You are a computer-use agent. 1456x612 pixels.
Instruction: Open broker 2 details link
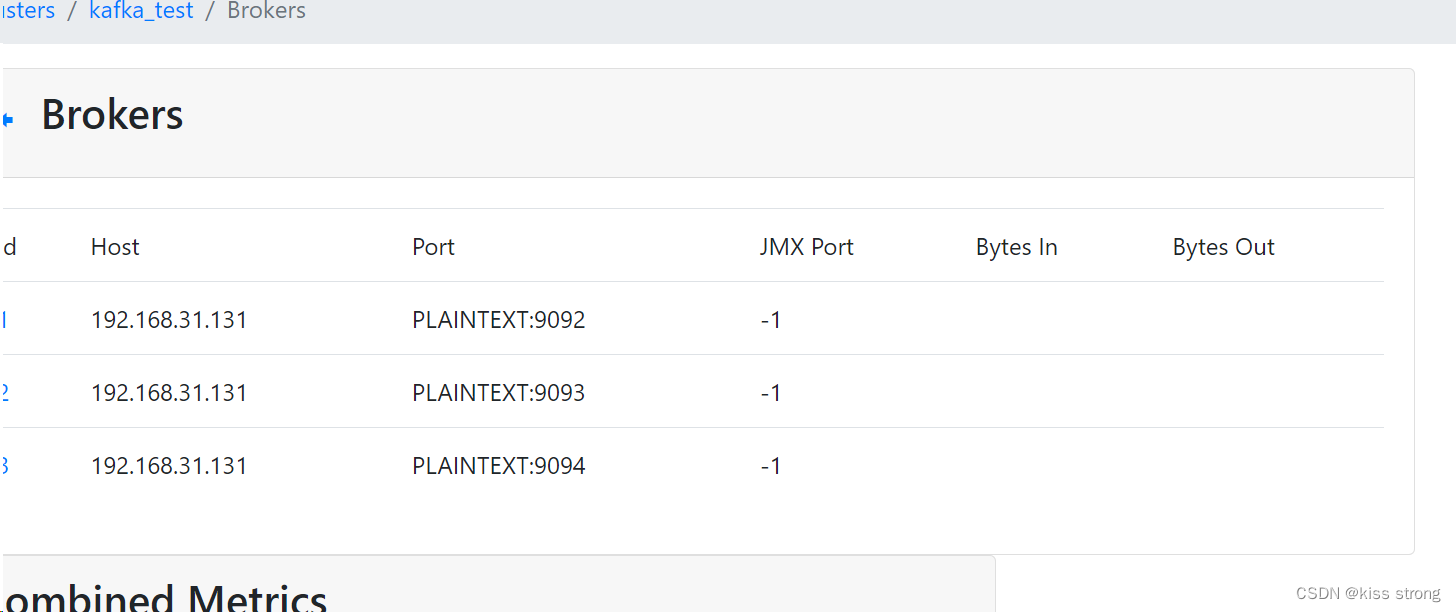3,392
